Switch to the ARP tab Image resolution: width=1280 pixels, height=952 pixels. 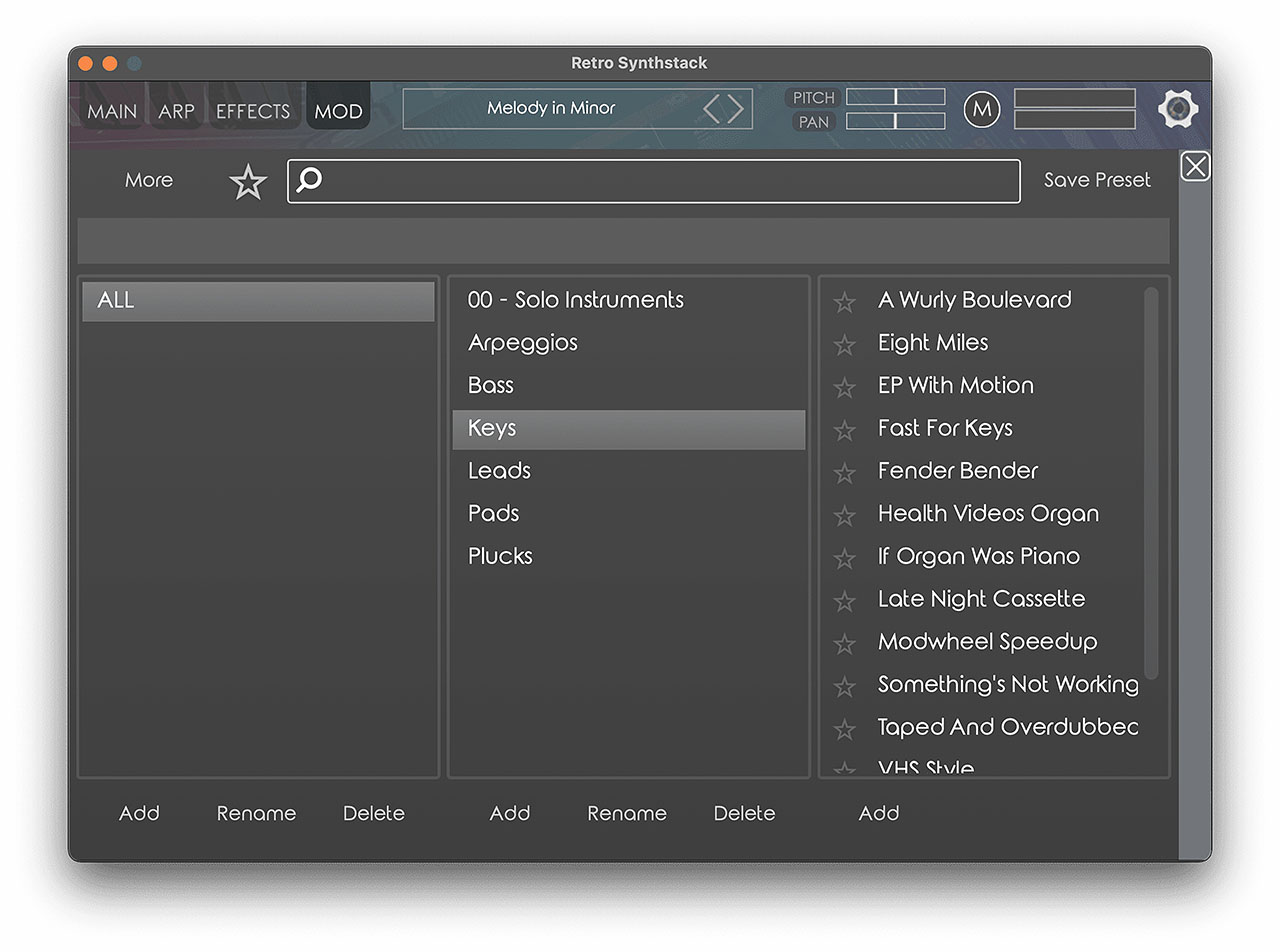pos(176,111)
